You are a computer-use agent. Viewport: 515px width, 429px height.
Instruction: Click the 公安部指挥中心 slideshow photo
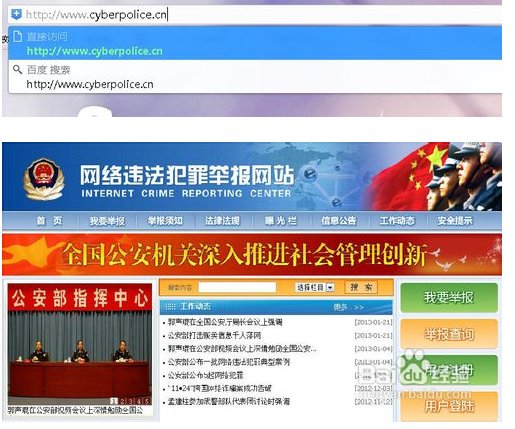click(80, 344)
